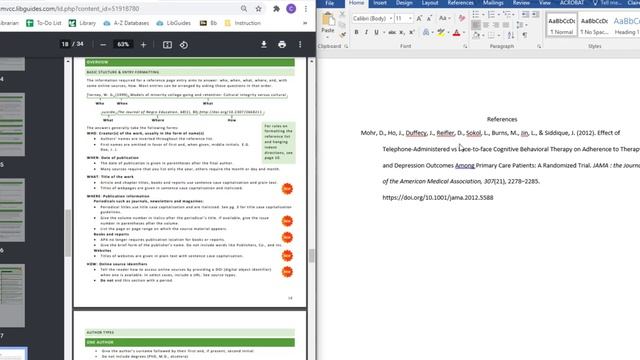640x360 pixels.
Task: Switch to the Design ribbon tab
Action: 404,3
